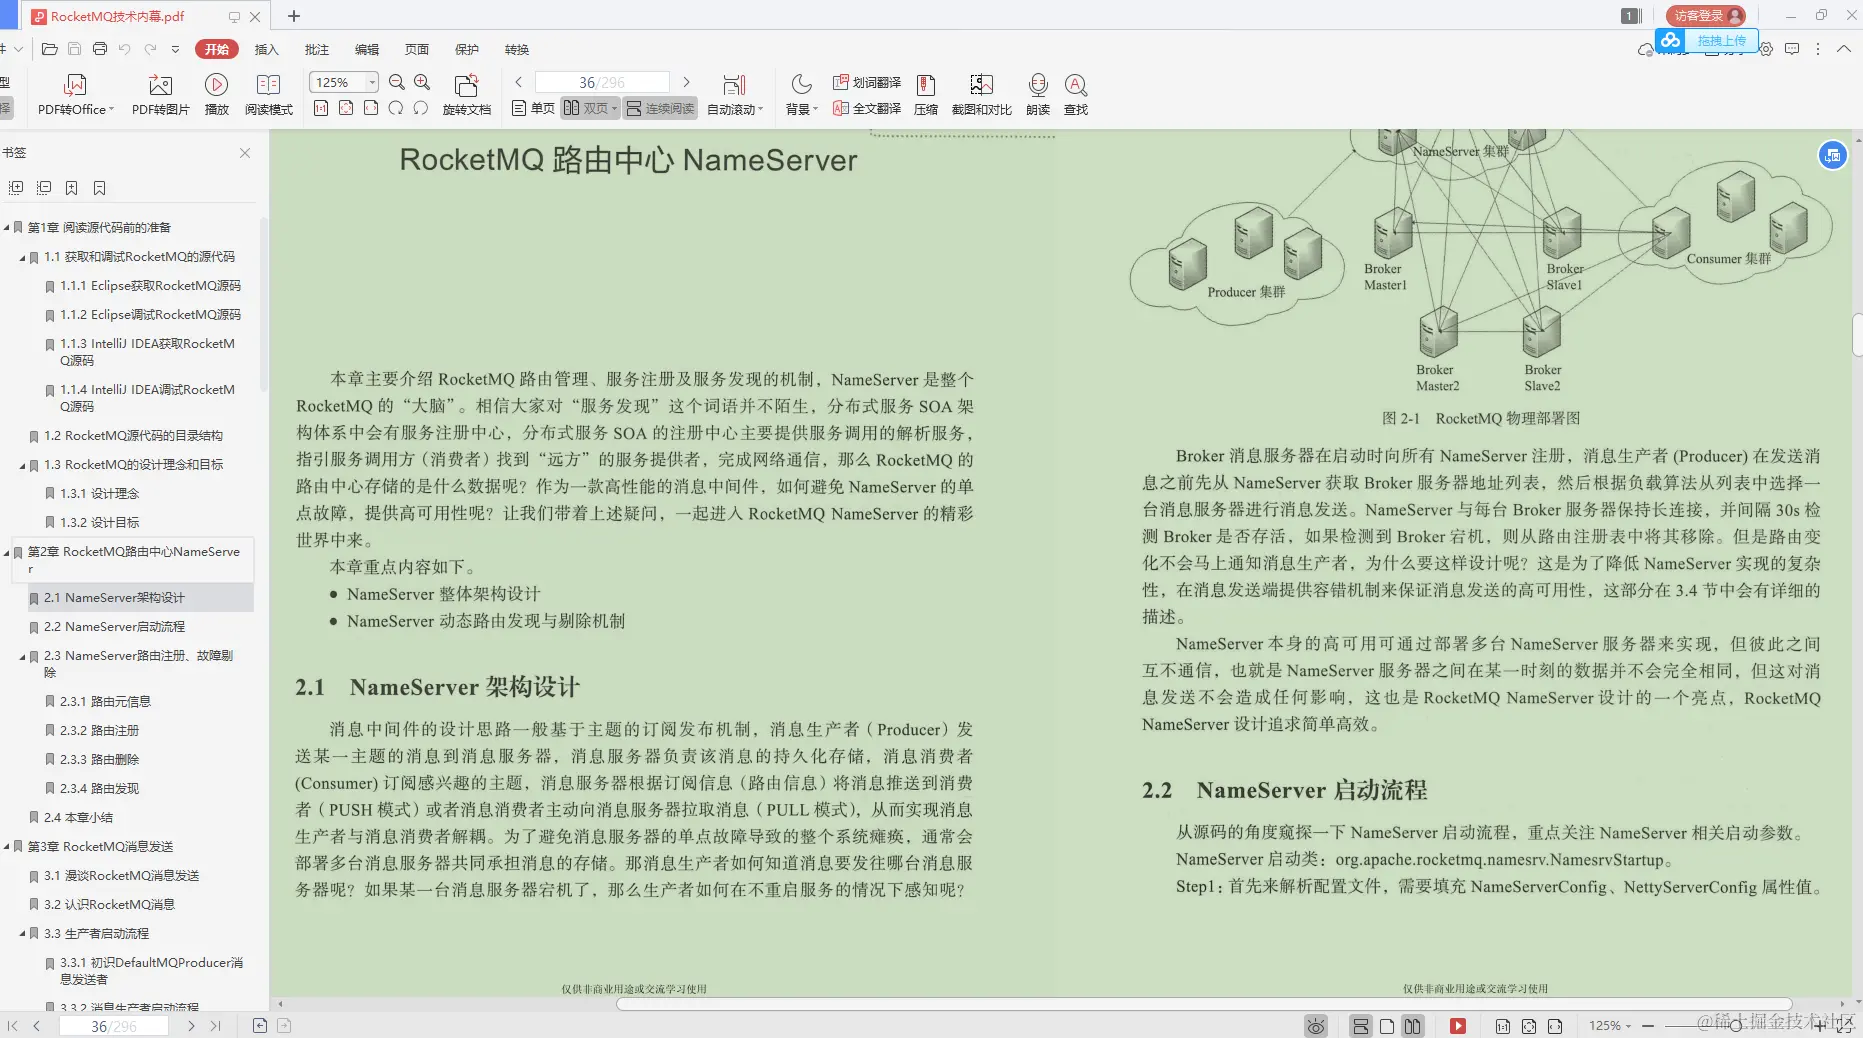Switch to 单页 single page view
Viewport: 1863px width, 1038px height.
point(531,109)
